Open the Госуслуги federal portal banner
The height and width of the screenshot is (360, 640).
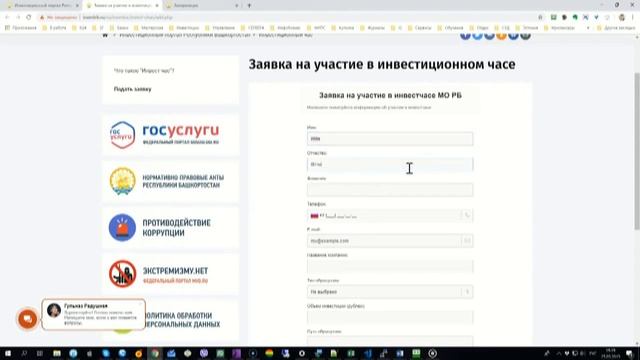coord(171,135)
